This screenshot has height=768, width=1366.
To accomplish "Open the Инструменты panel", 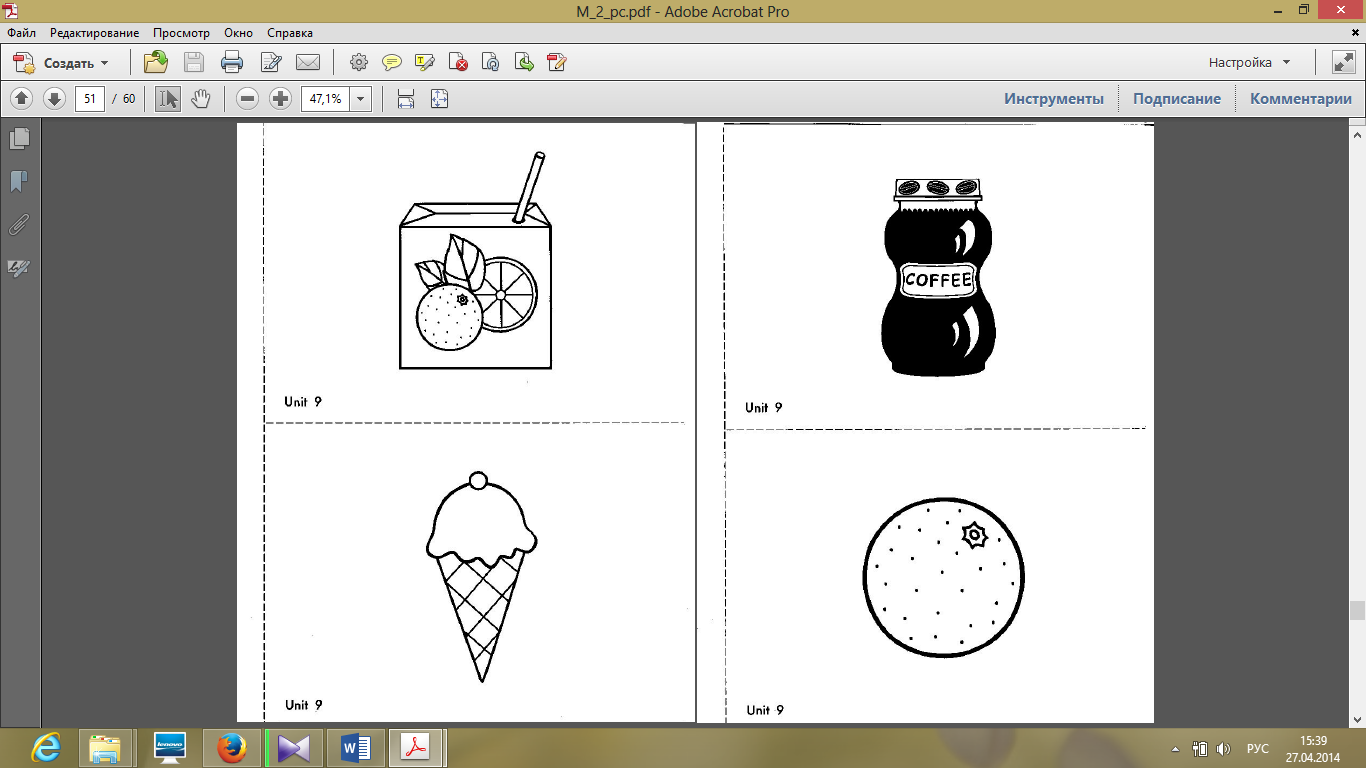I will [x=1054, y=99].
